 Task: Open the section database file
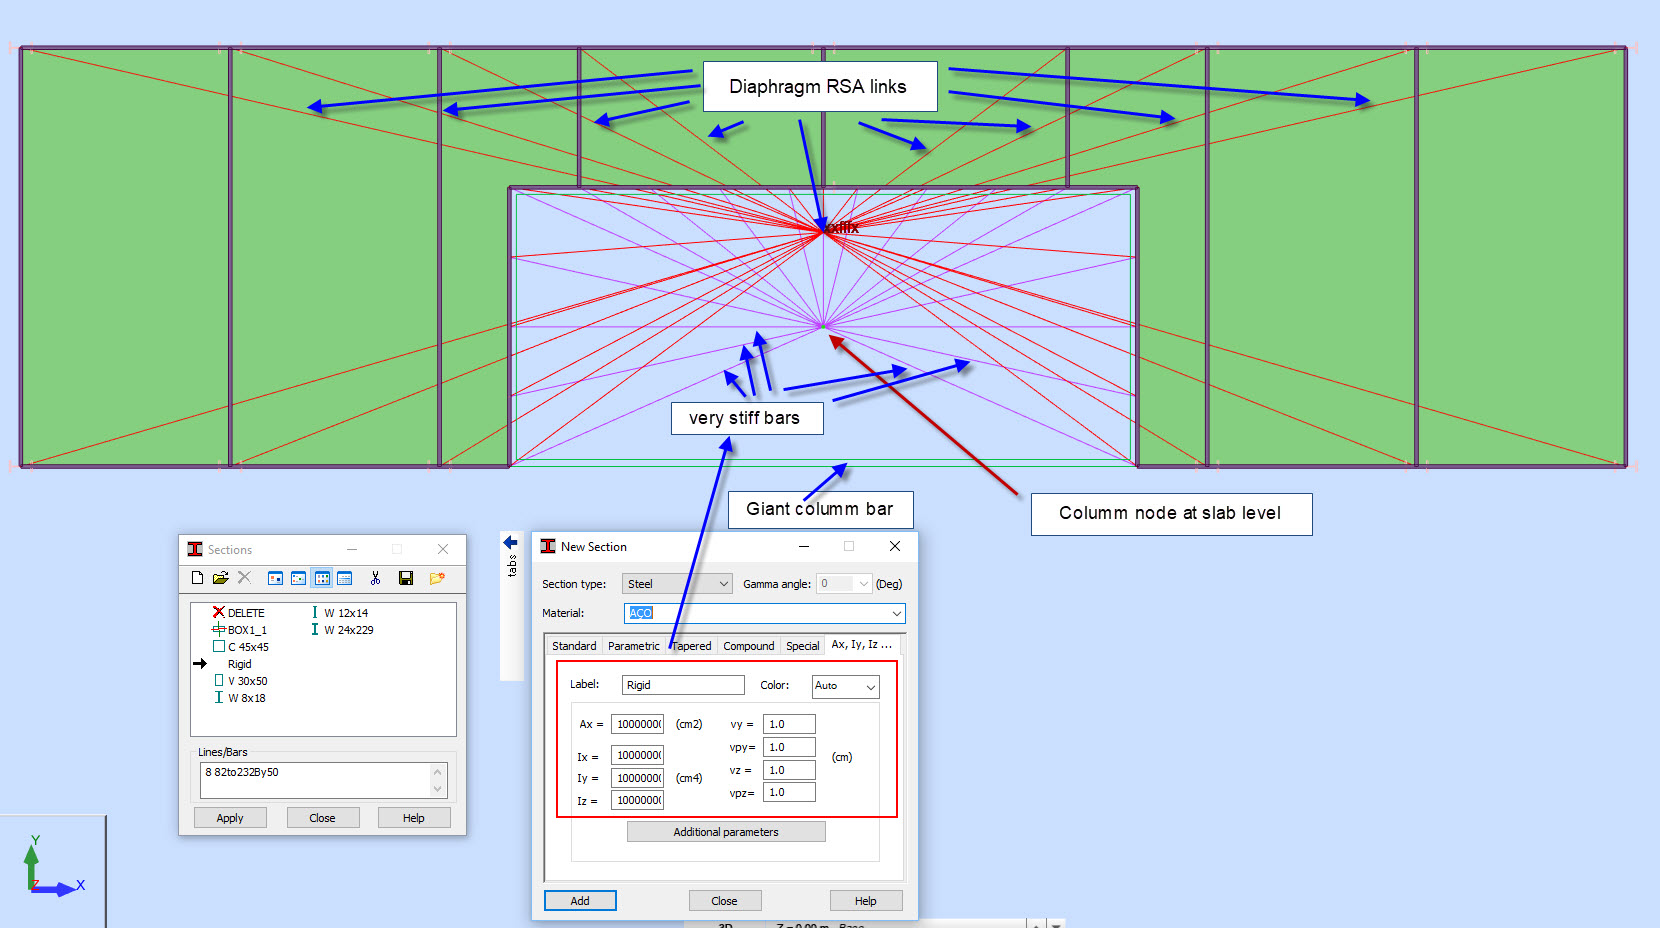tap(219, 578)
